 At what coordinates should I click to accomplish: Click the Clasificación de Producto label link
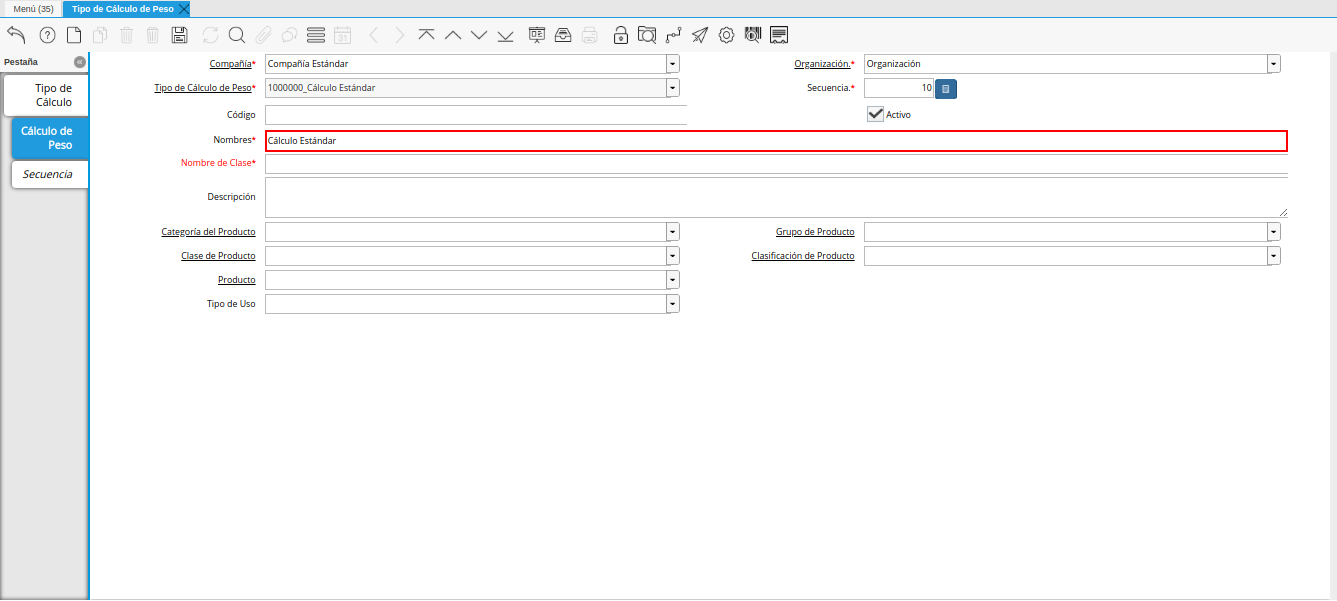tap(803, 256)
